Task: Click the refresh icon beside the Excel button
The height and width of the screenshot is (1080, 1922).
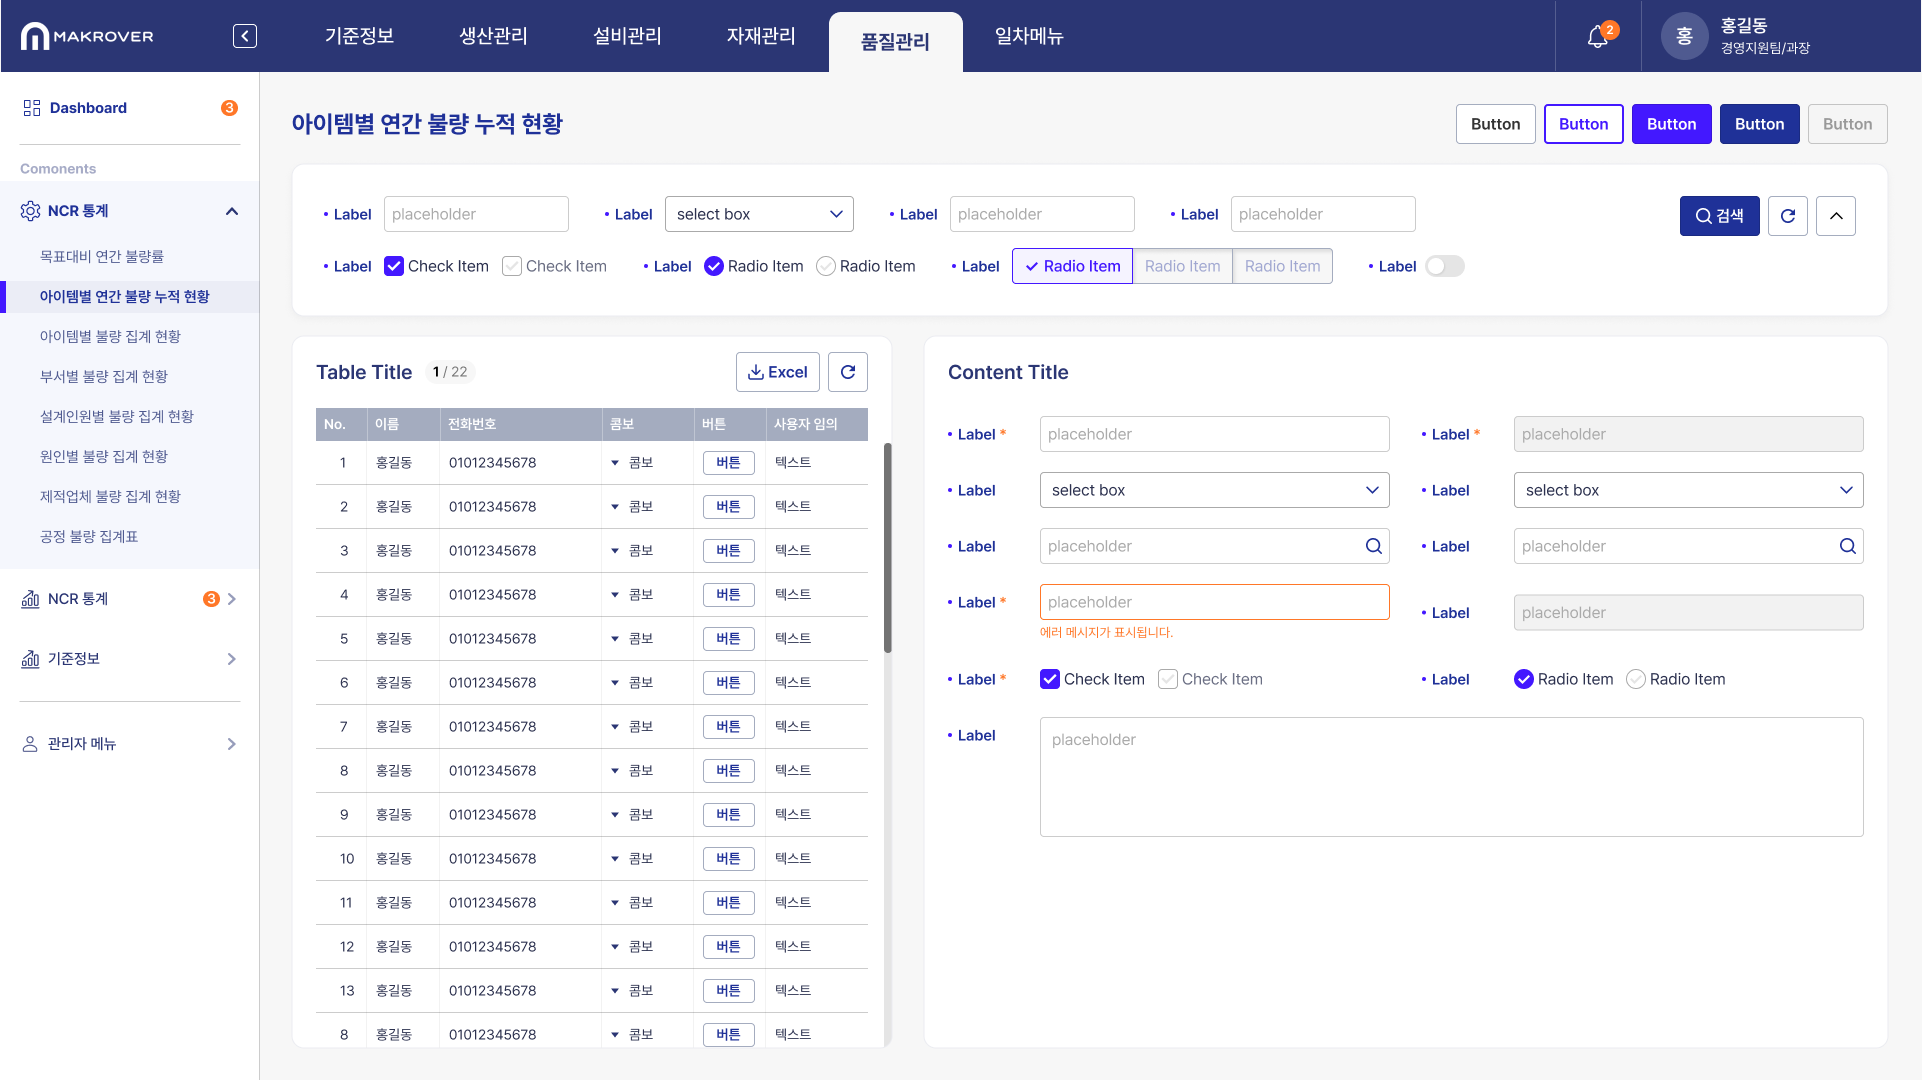Action: tap(848, 372)
